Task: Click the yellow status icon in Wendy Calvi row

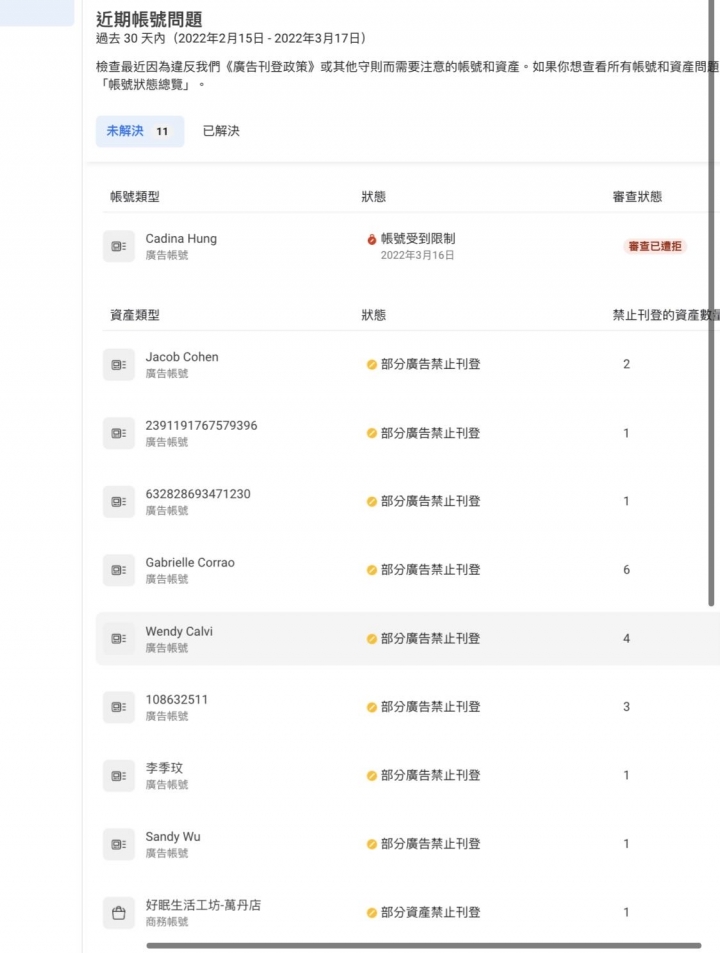Action: pyautogui.click(x=372, y=639)
